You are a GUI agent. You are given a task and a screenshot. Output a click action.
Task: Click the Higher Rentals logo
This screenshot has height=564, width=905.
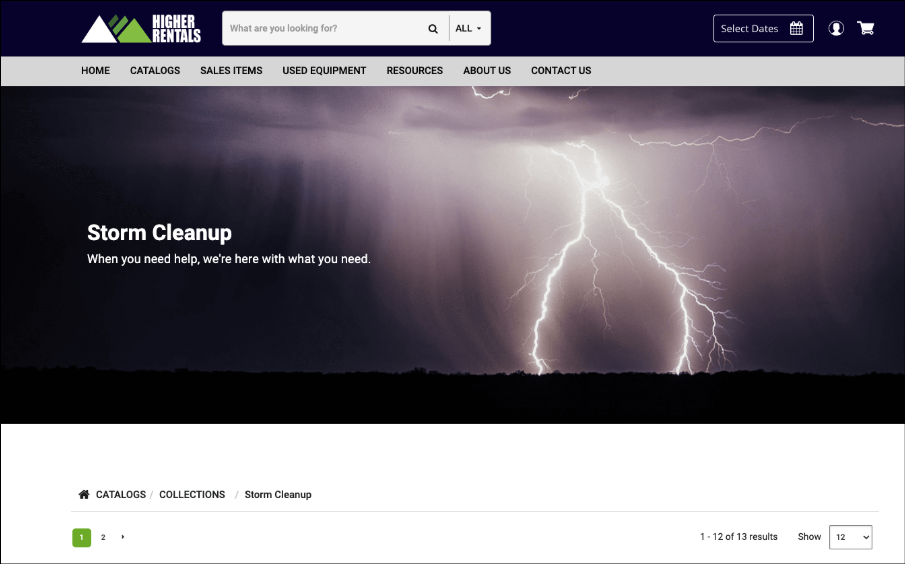click(141, 29)
